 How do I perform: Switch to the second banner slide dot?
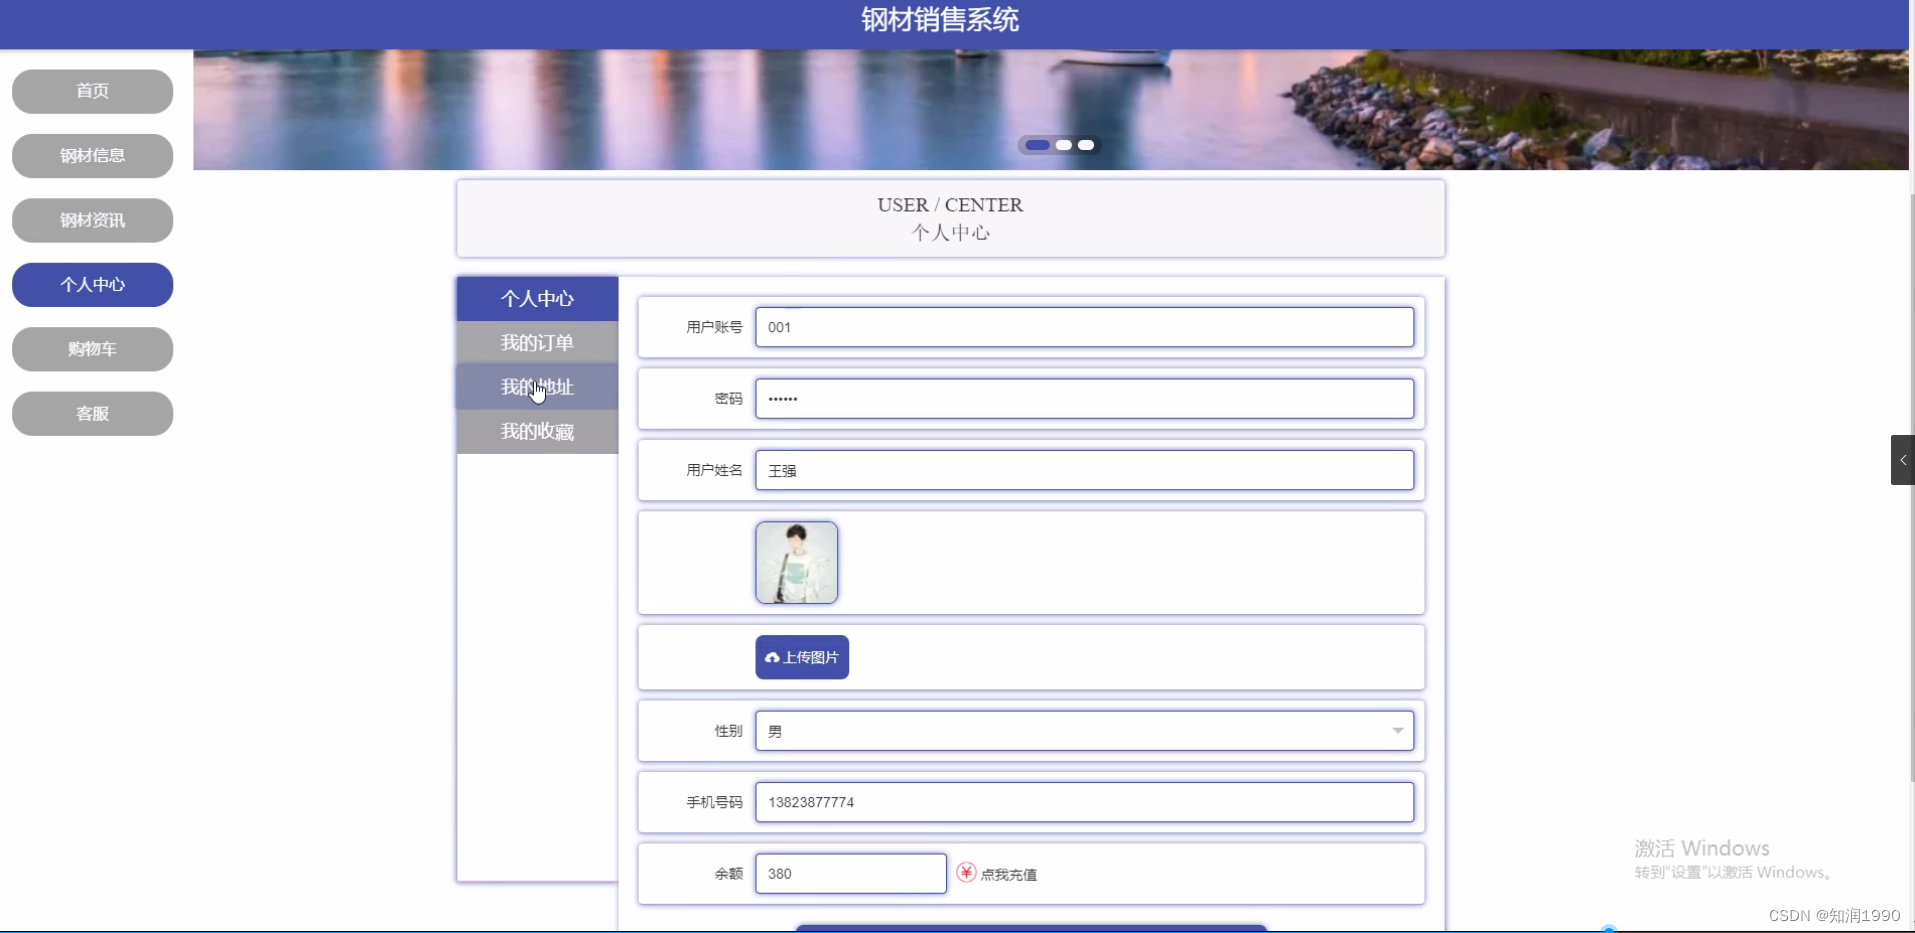[x=1063, y=145]
